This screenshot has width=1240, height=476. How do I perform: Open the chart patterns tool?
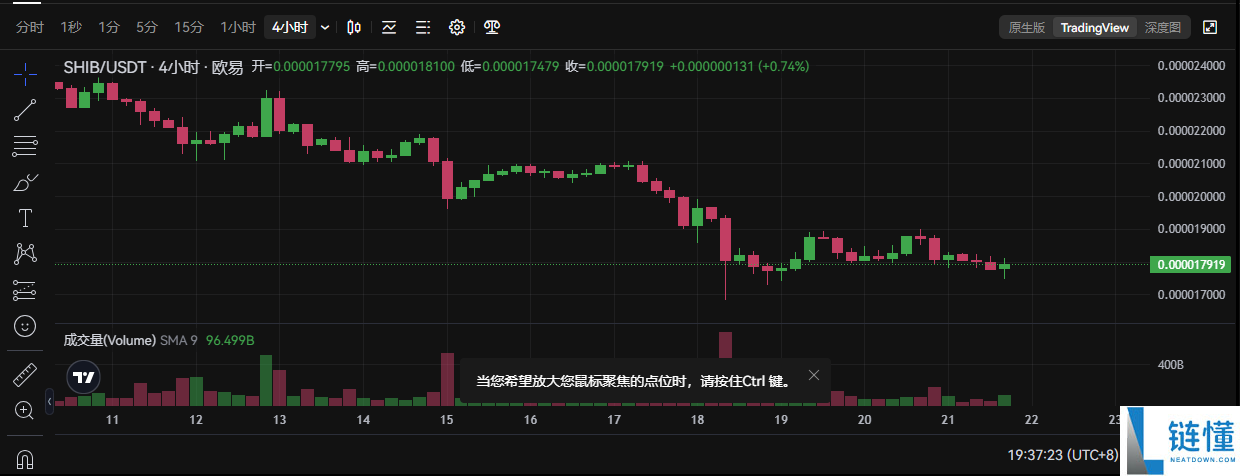[x=25, y=254]
